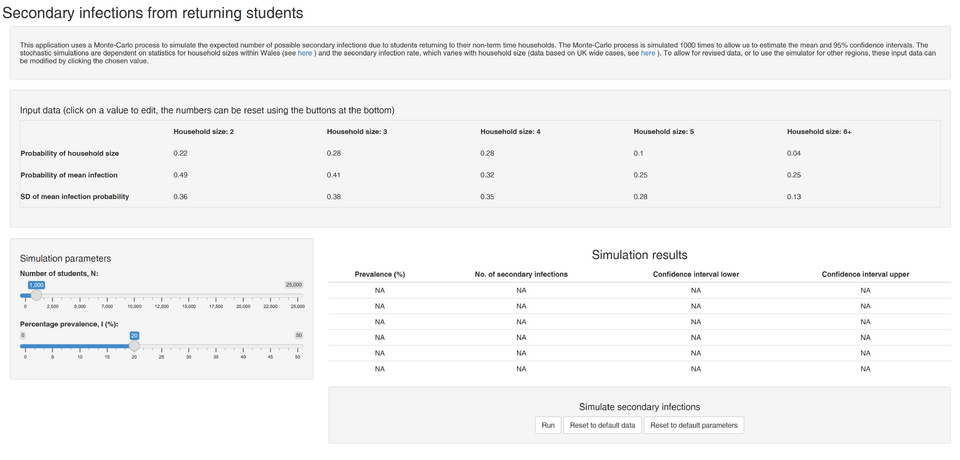Open the 'here' link for Wales household sizes

305,54
